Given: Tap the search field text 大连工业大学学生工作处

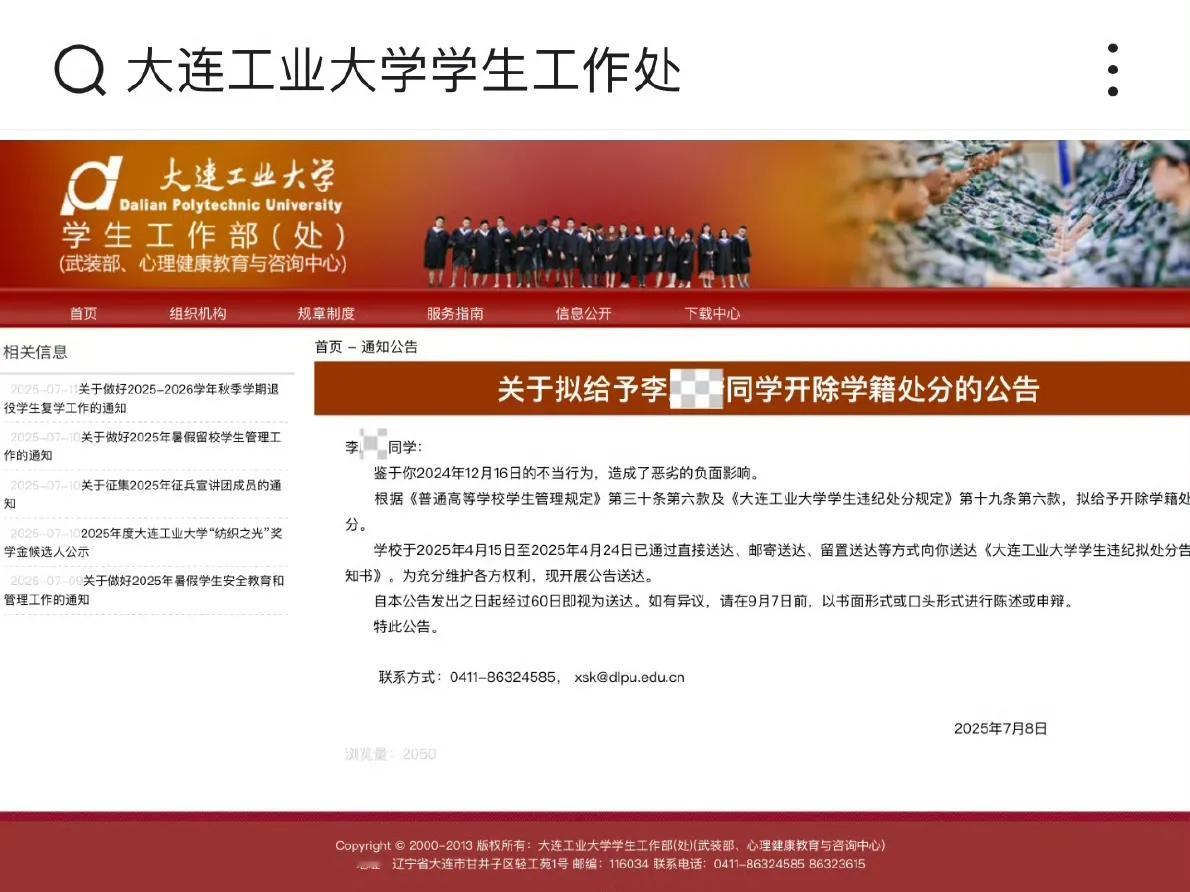Looking at the screenshot, I should (403, 70).
